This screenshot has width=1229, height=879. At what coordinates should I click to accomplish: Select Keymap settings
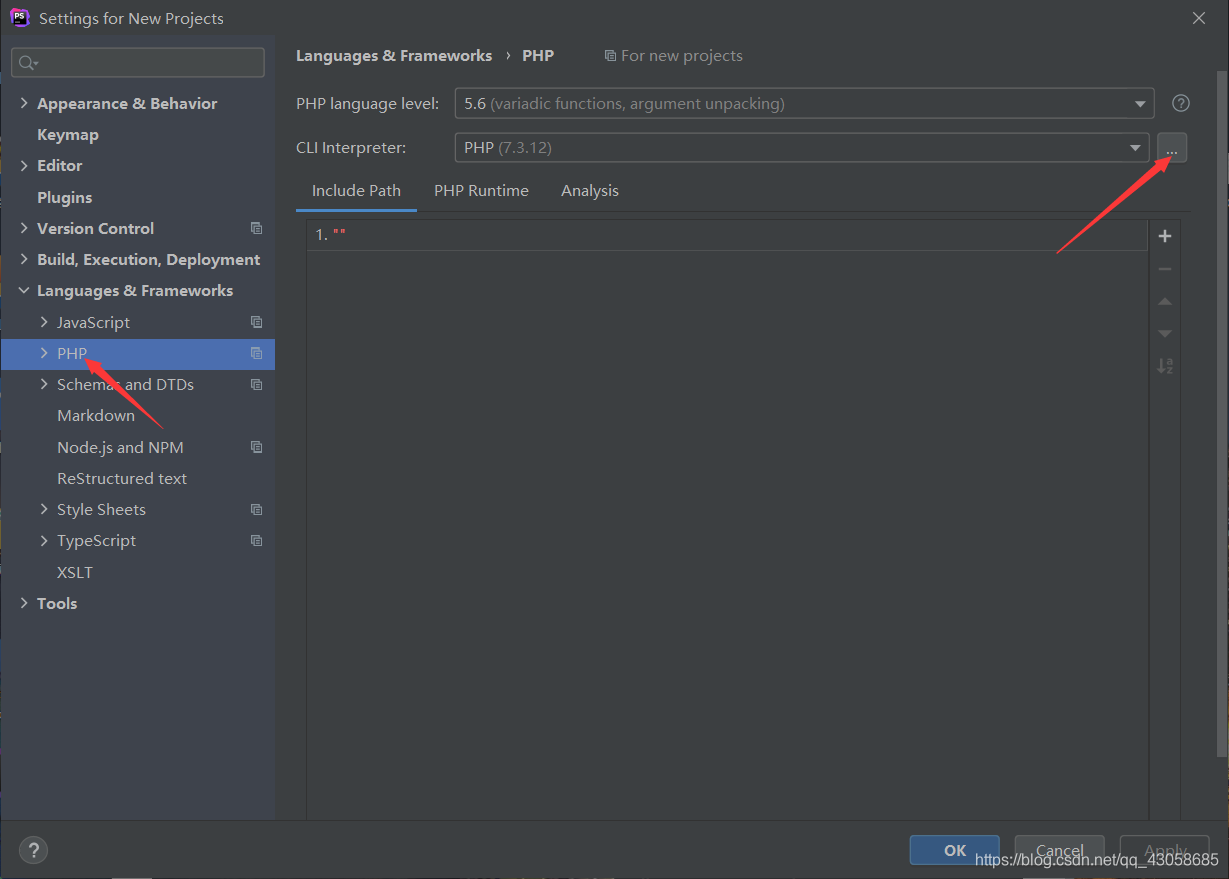68,134
